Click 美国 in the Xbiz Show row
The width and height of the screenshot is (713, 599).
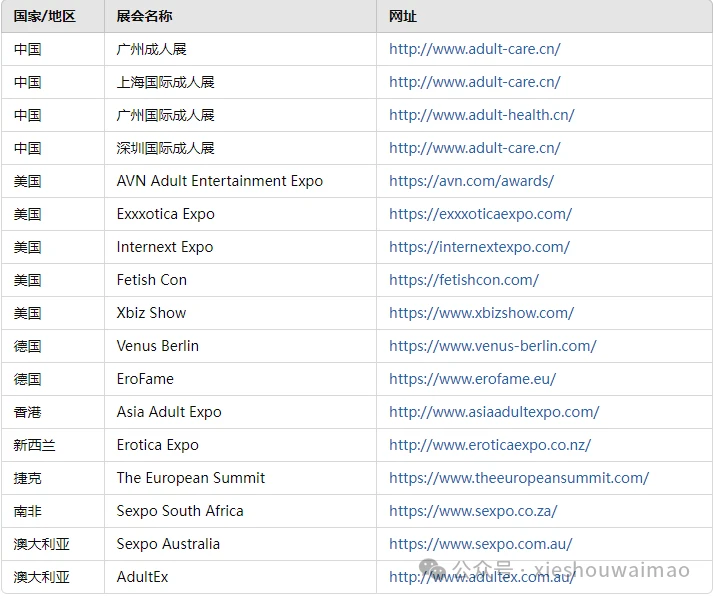27,313
